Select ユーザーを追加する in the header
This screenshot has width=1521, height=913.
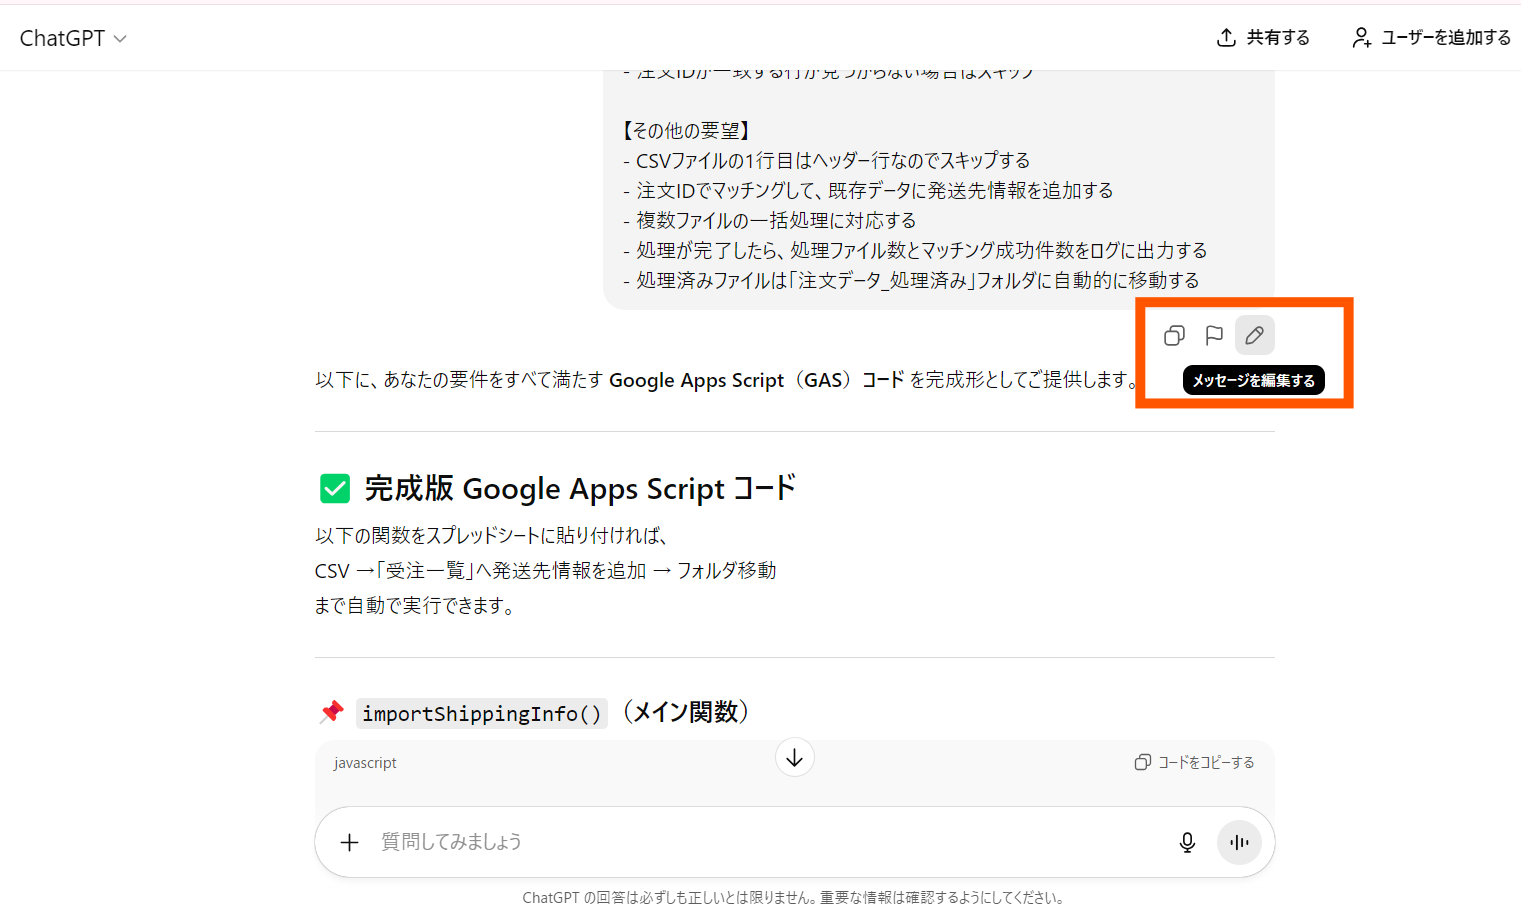pyautogui.click(x=1431, y=38)
